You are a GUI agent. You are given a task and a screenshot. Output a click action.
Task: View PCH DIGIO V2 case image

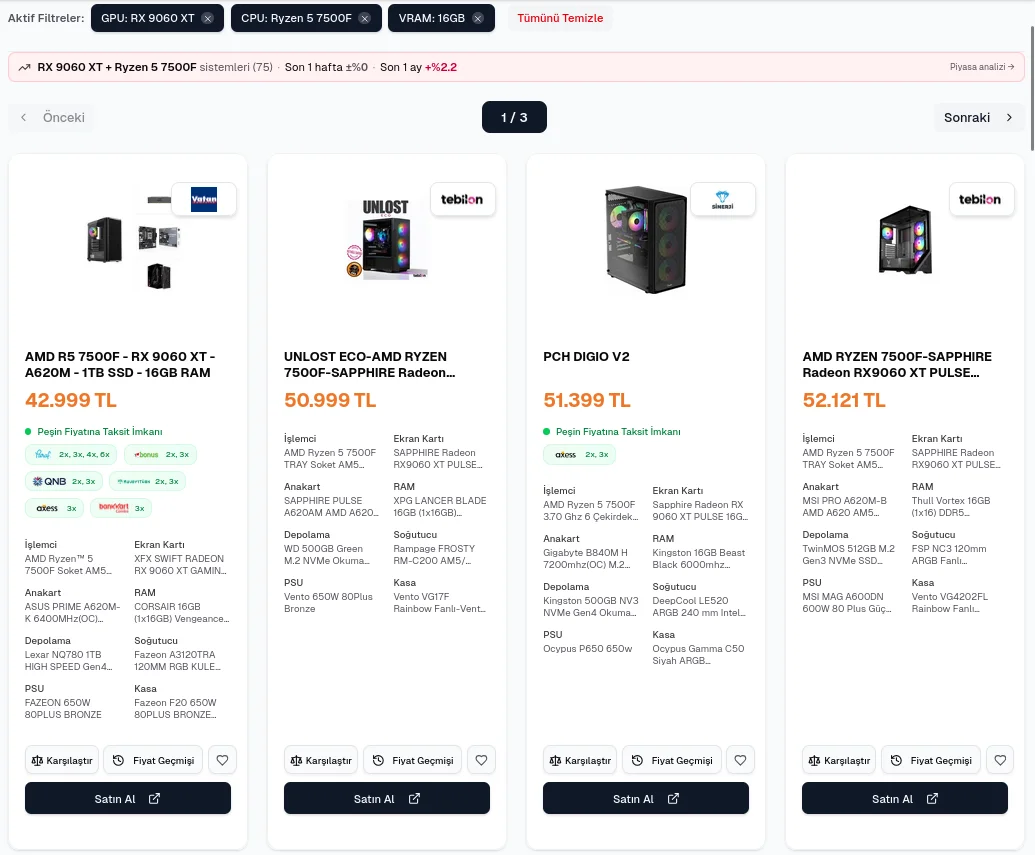(646, 239)
